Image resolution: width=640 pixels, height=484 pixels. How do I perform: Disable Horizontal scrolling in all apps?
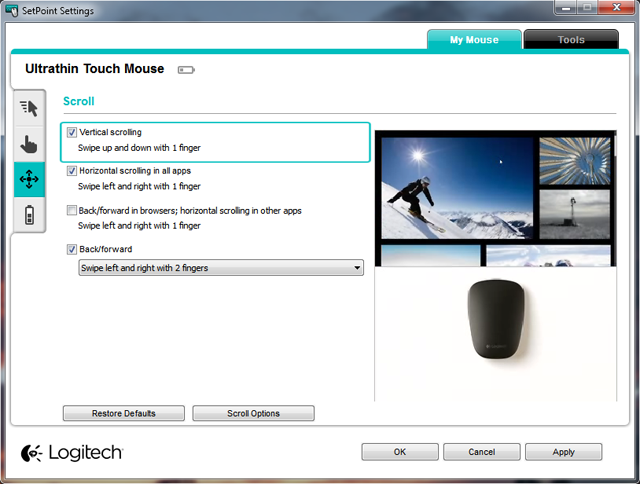point(71,171)
